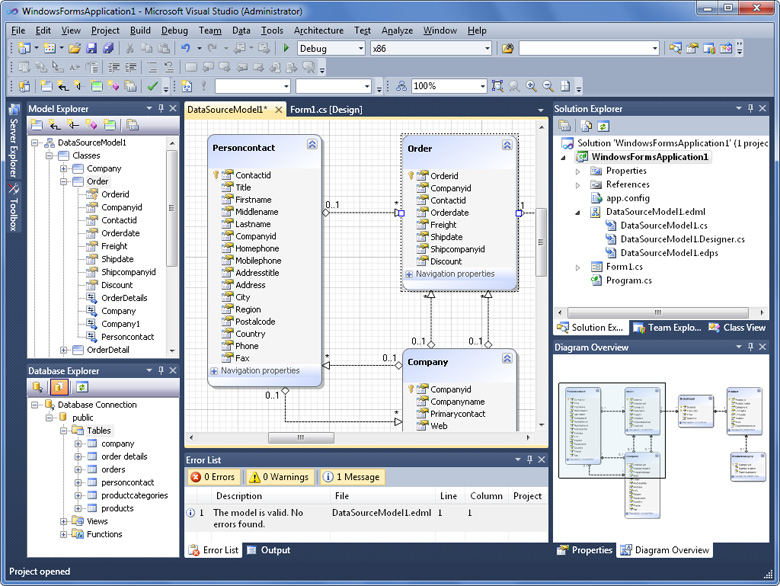Toggle the 1 Message filter

click(x=352, y=477)
